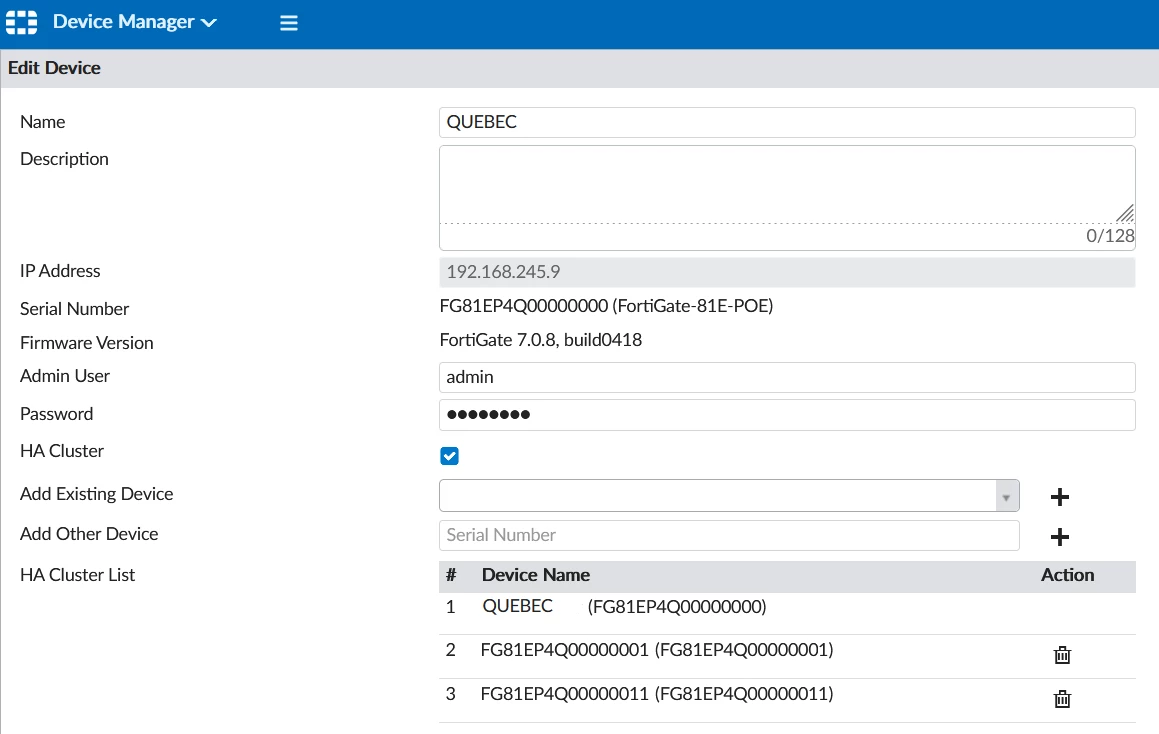Grab the Description textarea resize handle
Image resolution: width=1159 pixels, height=734 pixels.
(1126, 214)
